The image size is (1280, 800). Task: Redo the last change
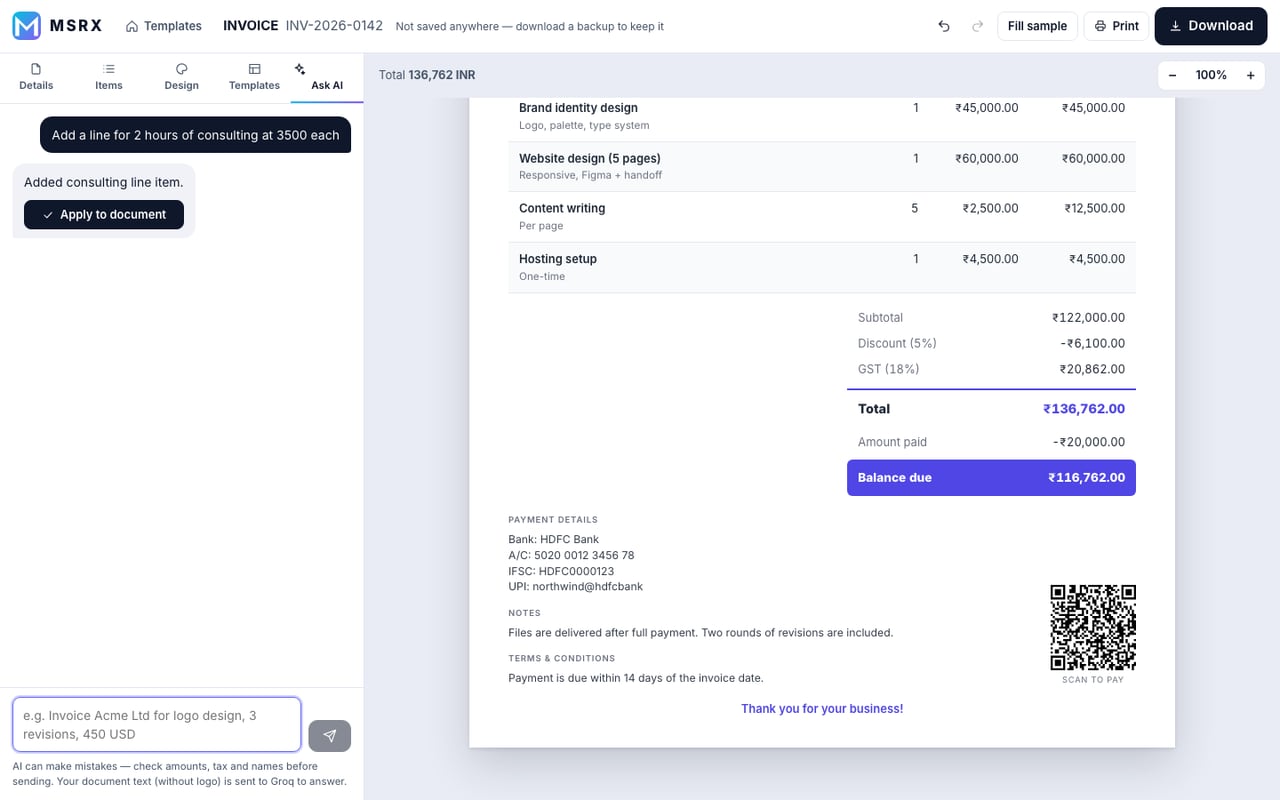[x=977, y=26]
